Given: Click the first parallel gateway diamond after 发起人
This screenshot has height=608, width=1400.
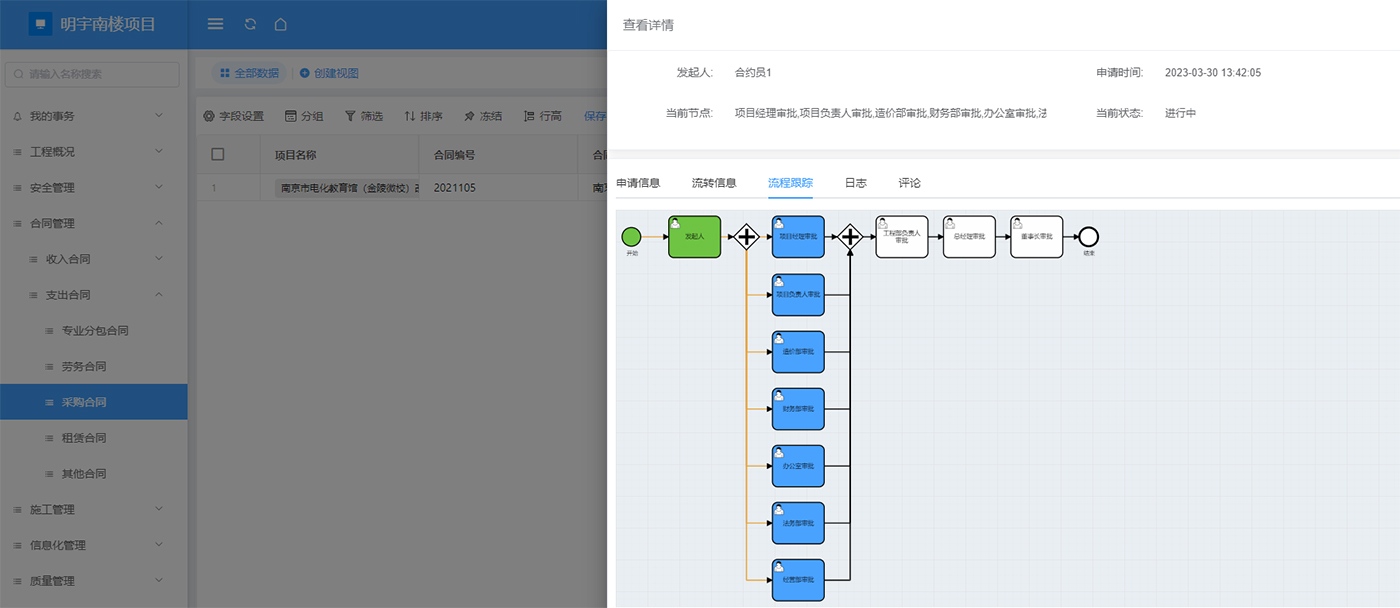Looking at the screenshot, I should coord(747,237).
